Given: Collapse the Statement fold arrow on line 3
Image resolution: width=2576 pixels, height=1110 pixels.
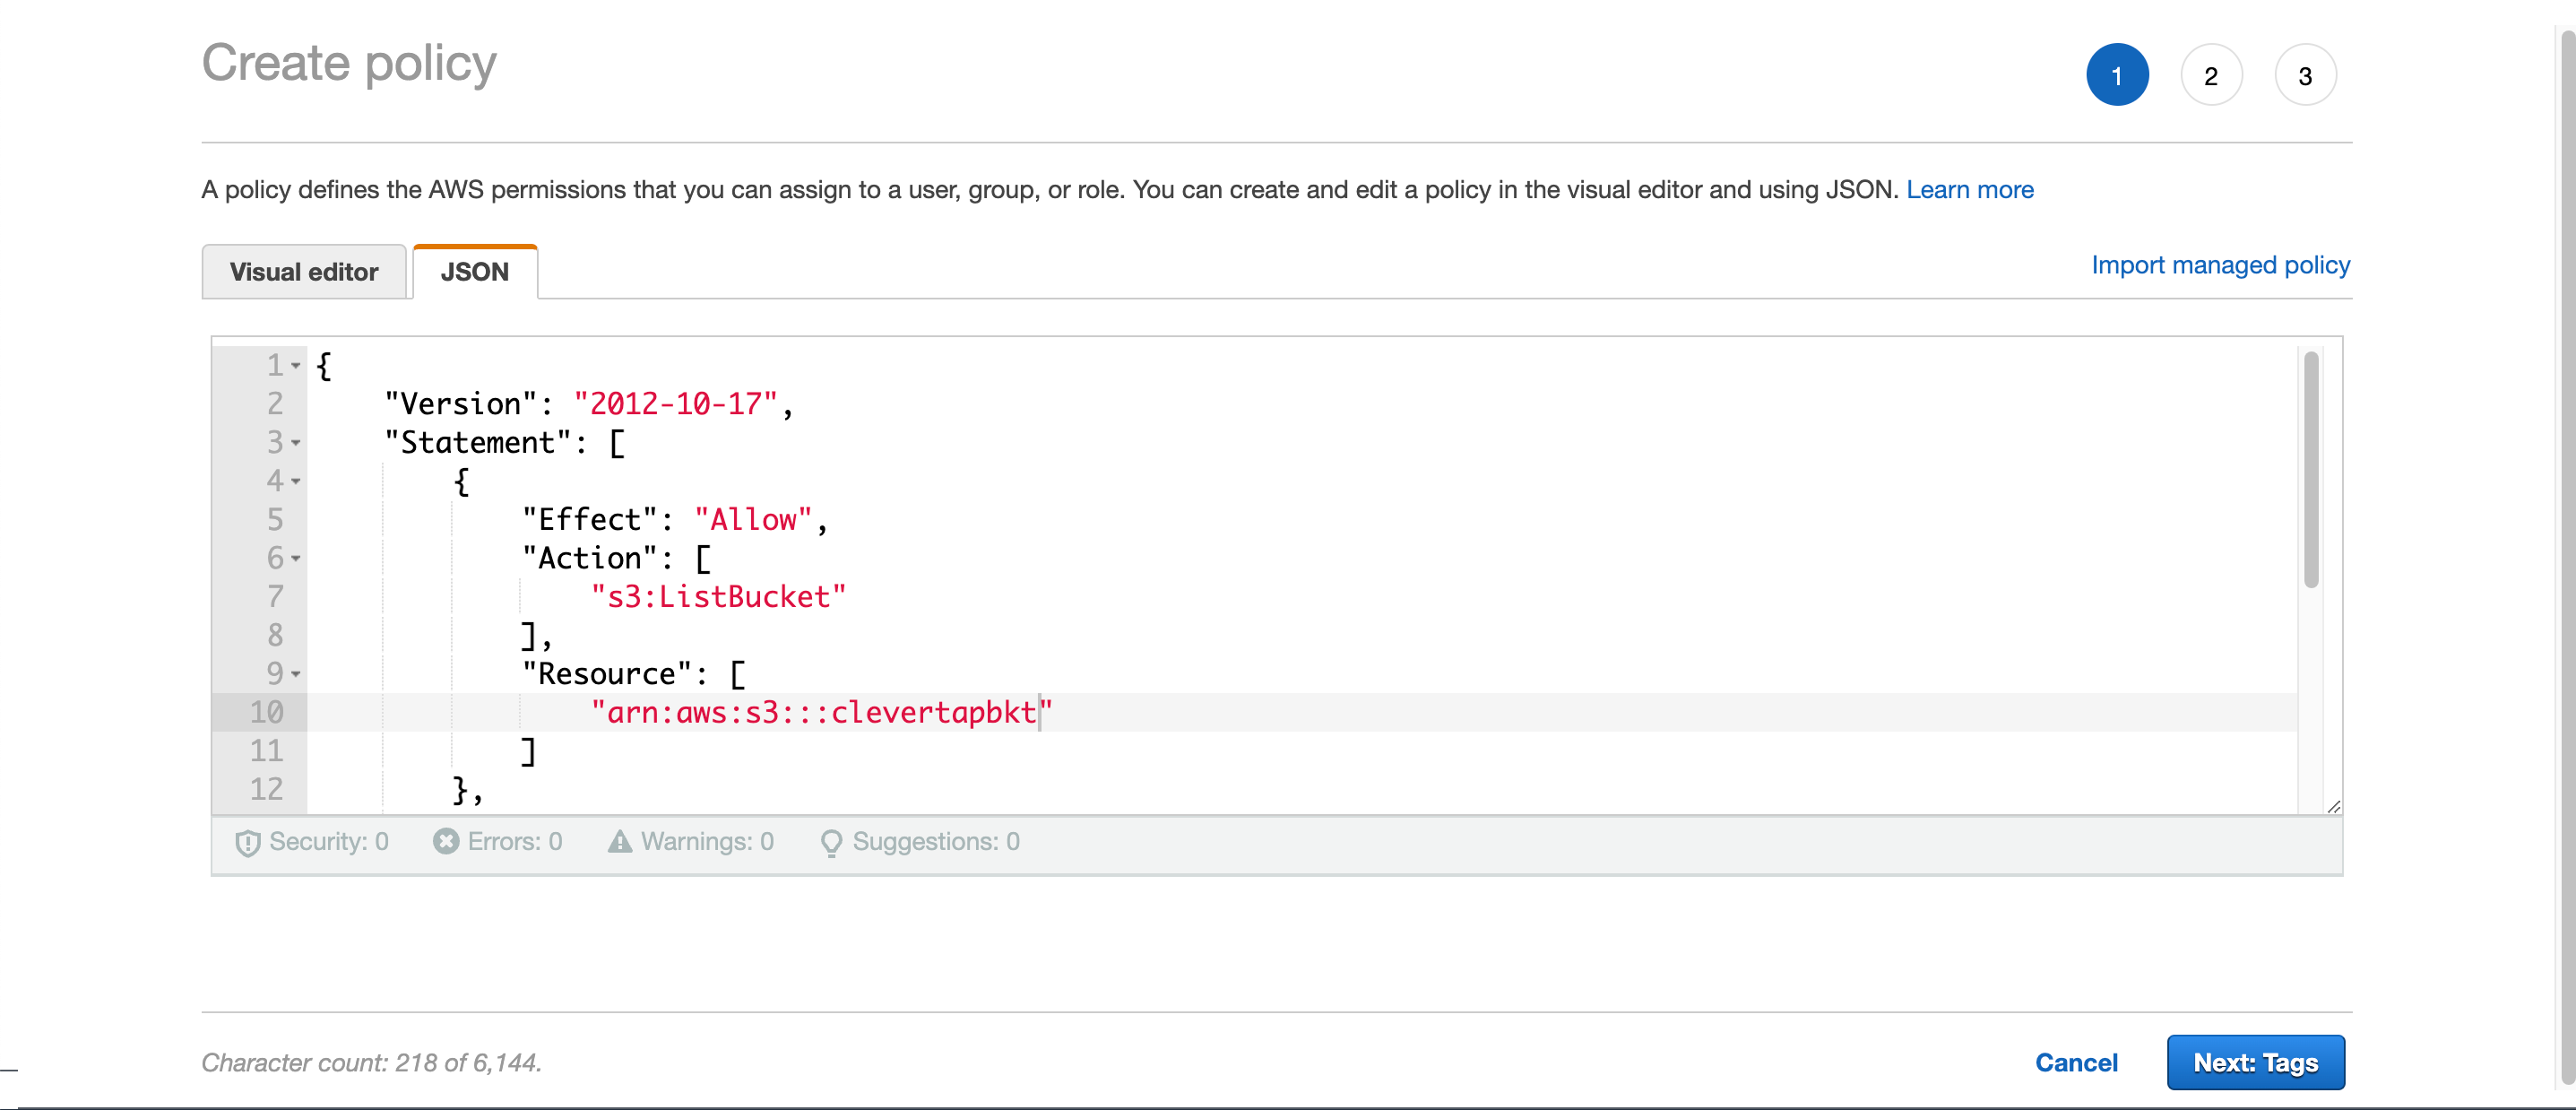Looking at the screenshot, I should click(296, 443).
